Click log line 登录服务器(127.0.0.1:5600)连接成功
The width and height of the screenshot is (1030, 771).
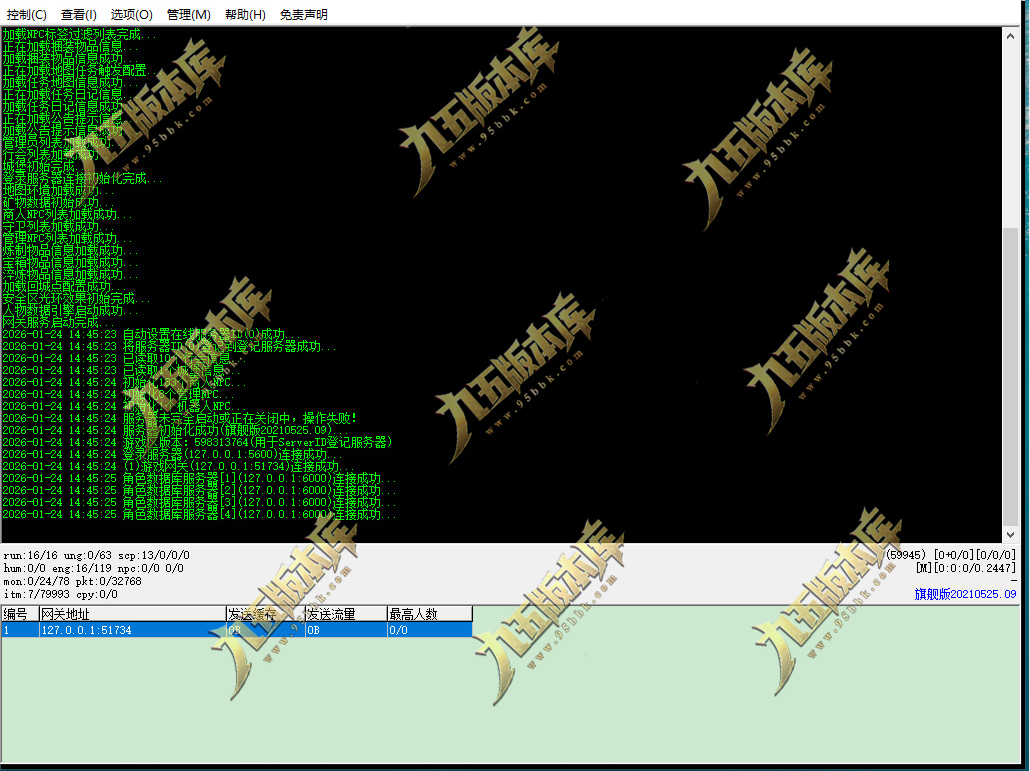[x=172, y=454]
